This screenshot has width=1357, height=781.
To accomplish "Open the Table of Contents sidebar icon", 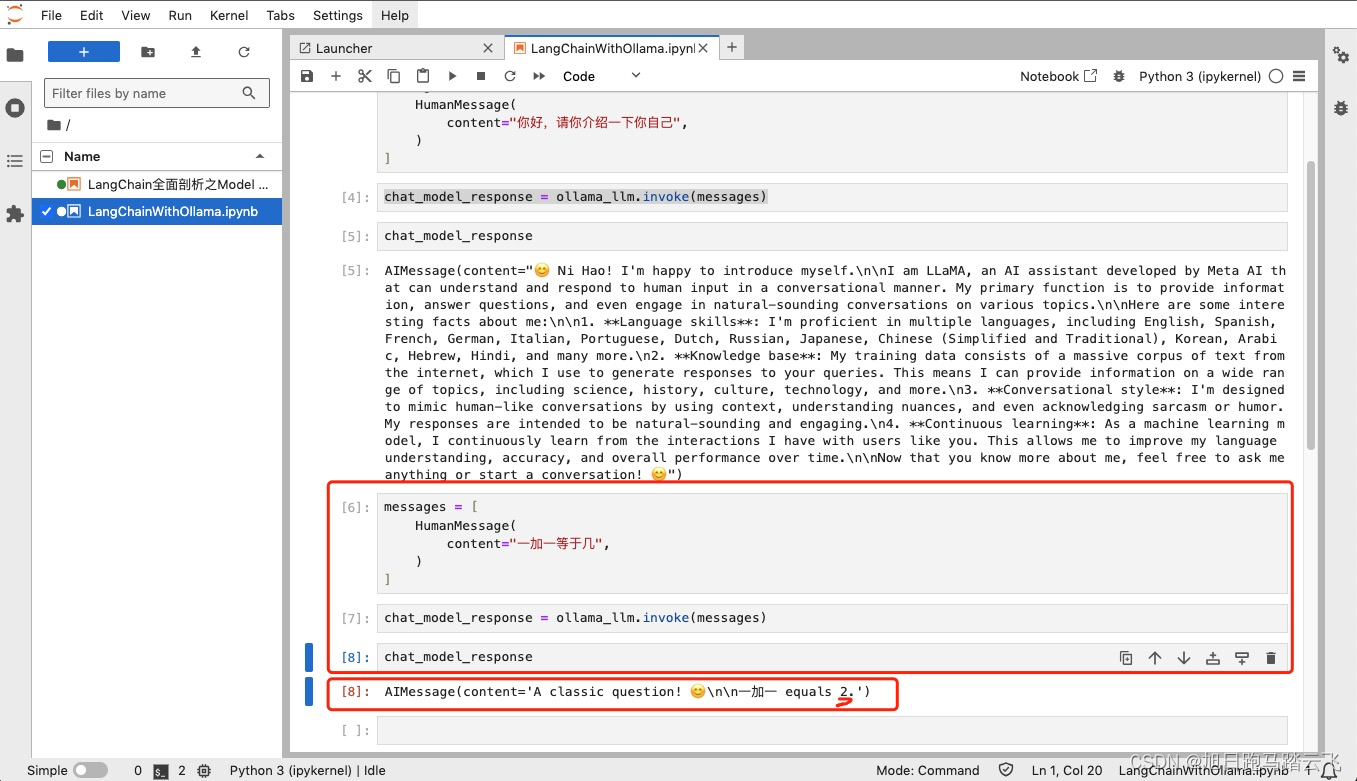I will [x=15, y=161].
